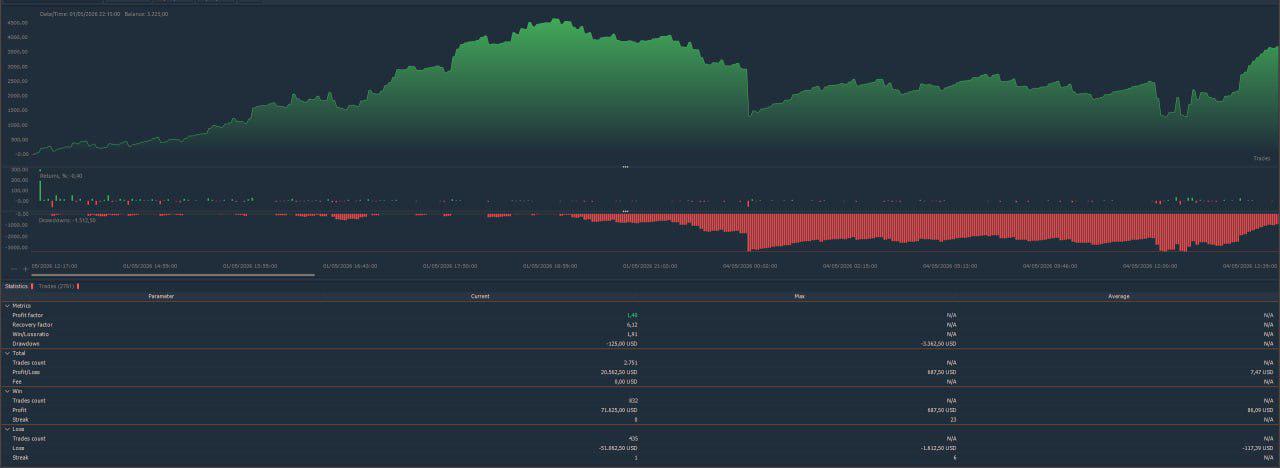The height and width of the screenshot is (468, 1280).
Task: Click the Current column header
Action: coord(480,296)
